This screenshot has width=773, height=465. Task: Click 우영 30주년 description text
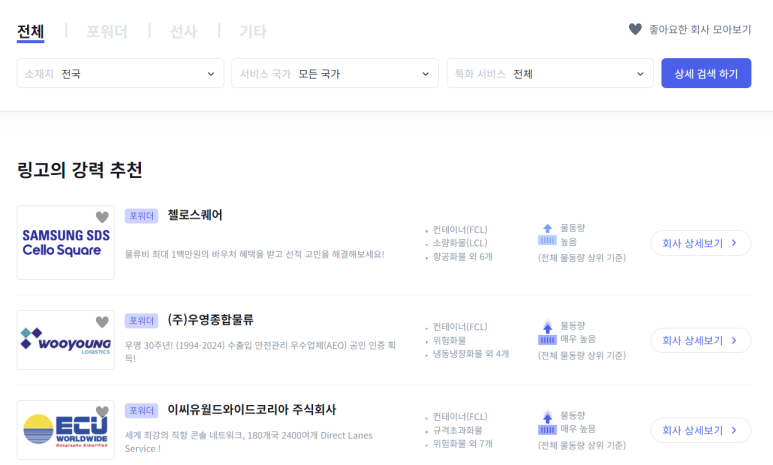[x=260, y=352]
